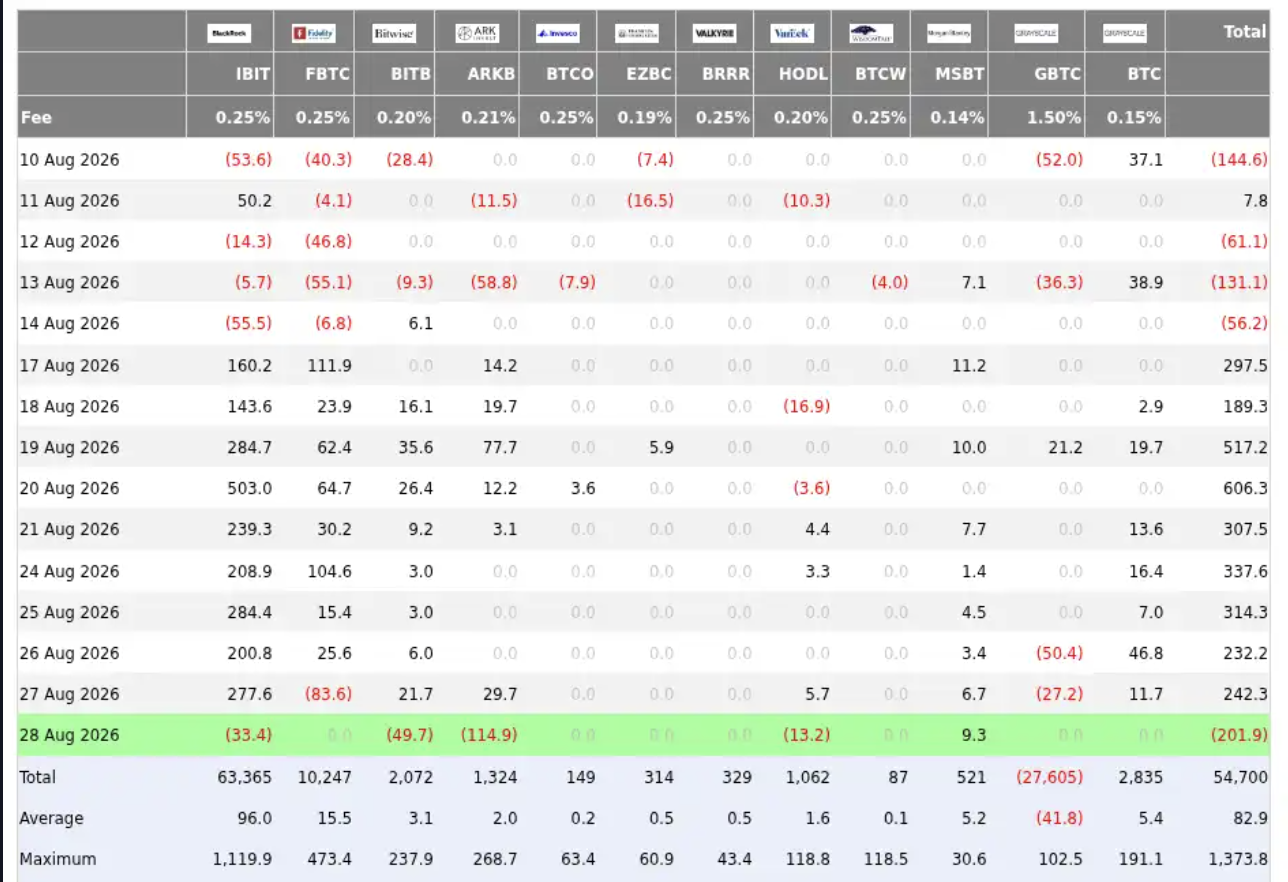Click the BlackRock logo above IBIT
This screenshot has width=1288, height=882.
[x=229, y=34]
